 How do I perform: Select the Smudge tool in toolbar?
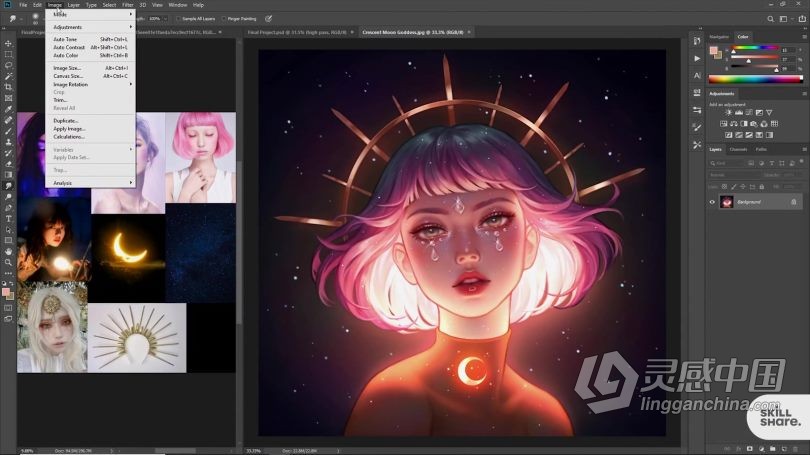(x=8, y=185)
